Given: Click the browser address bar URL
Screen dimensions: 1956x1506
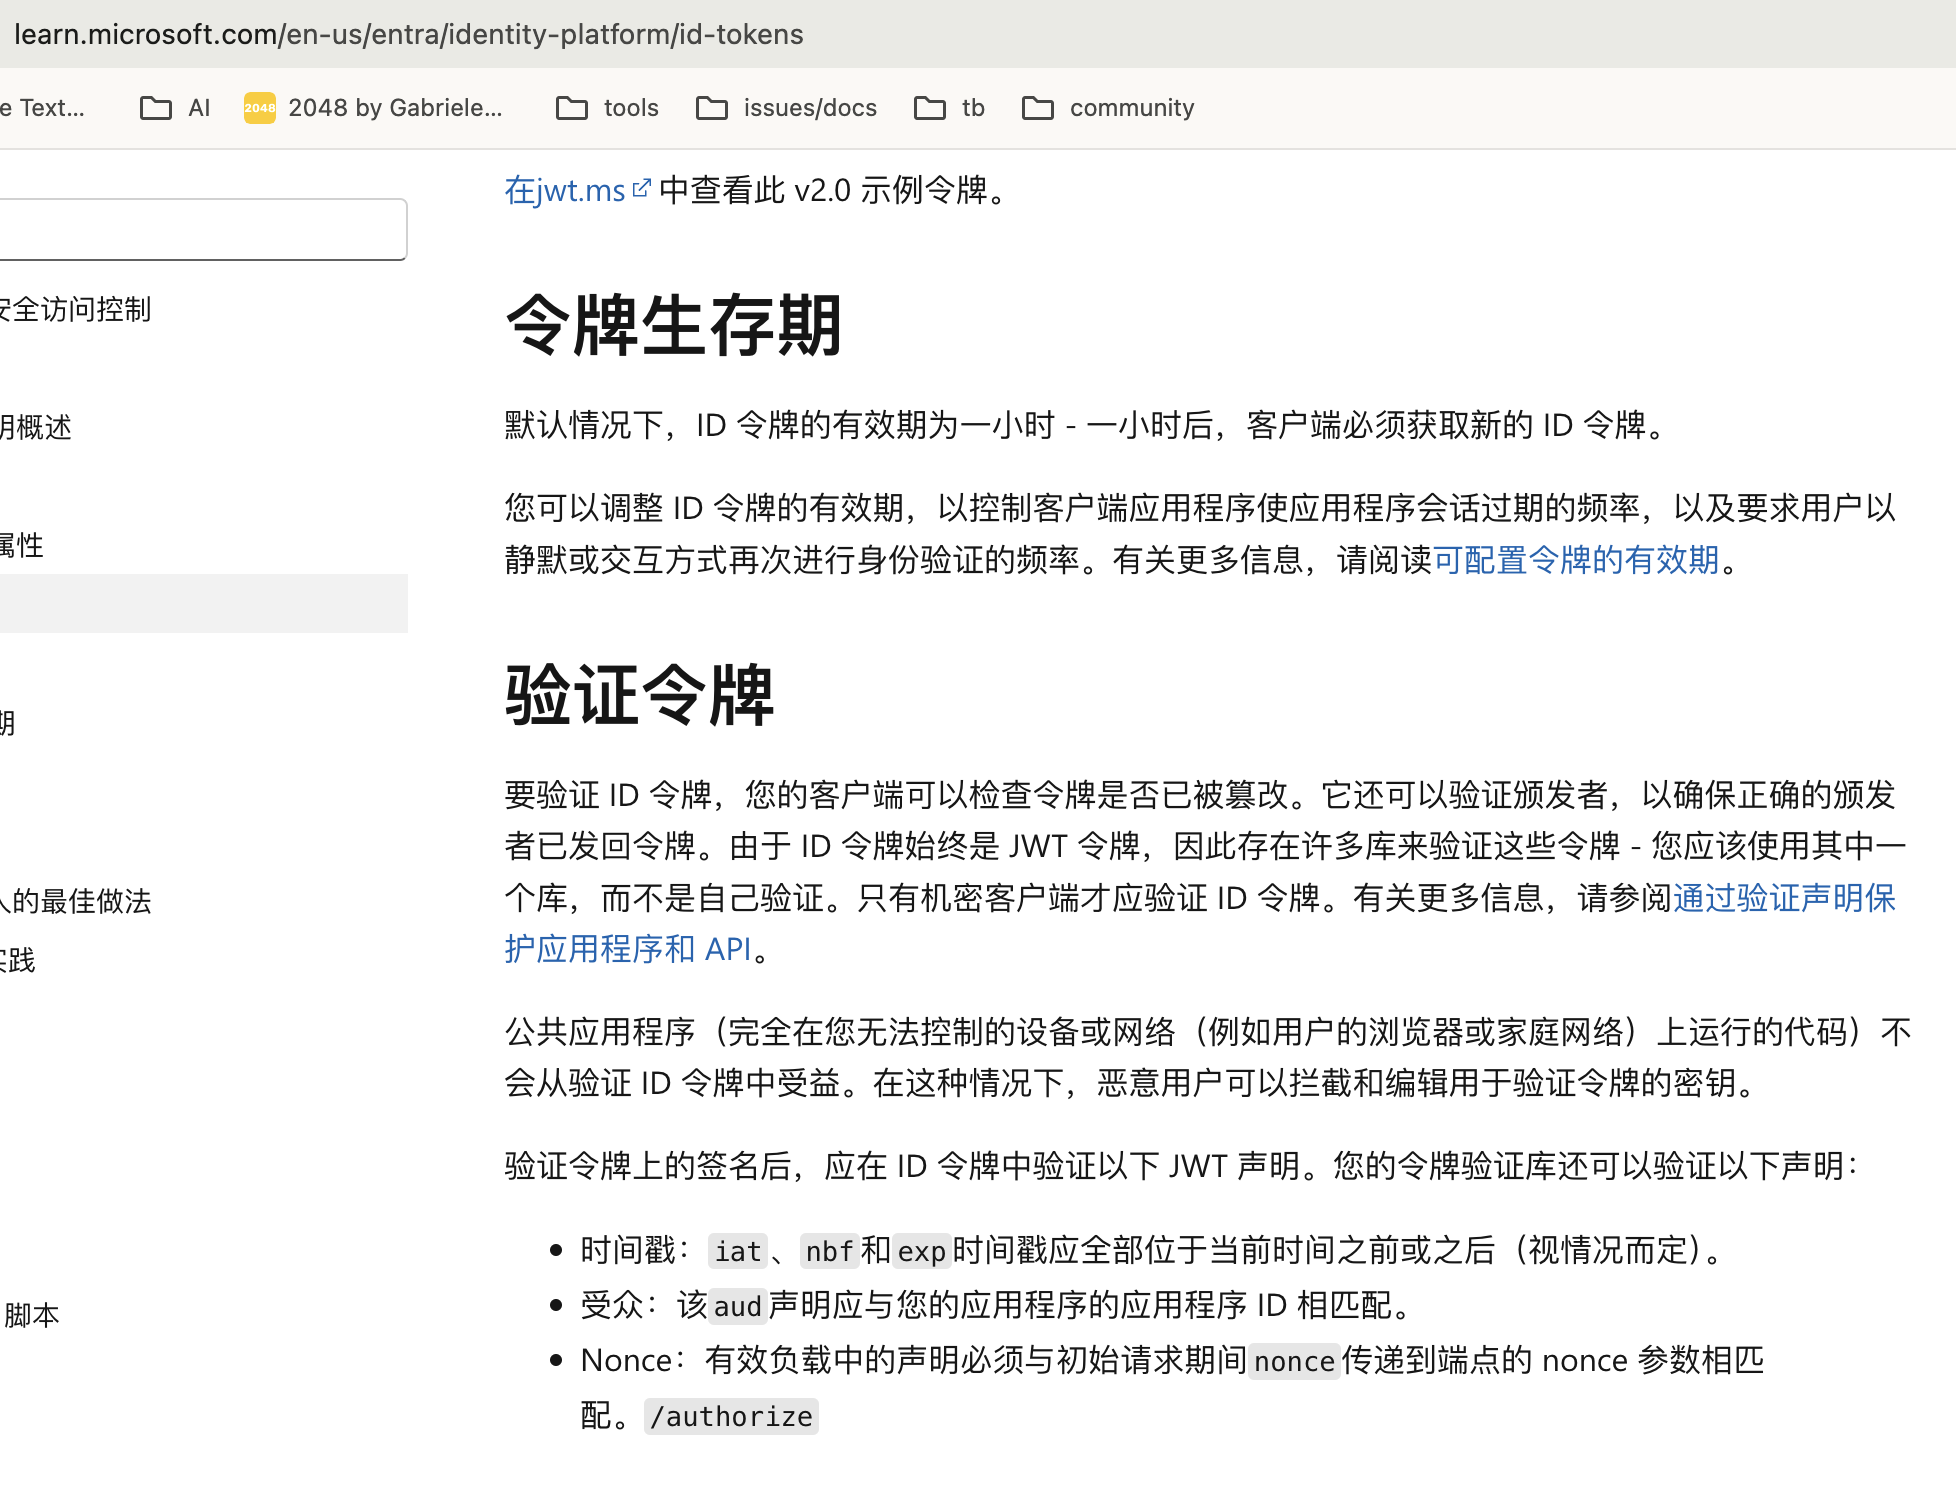Looking at the screenshot, I should [x=408, y=34].
